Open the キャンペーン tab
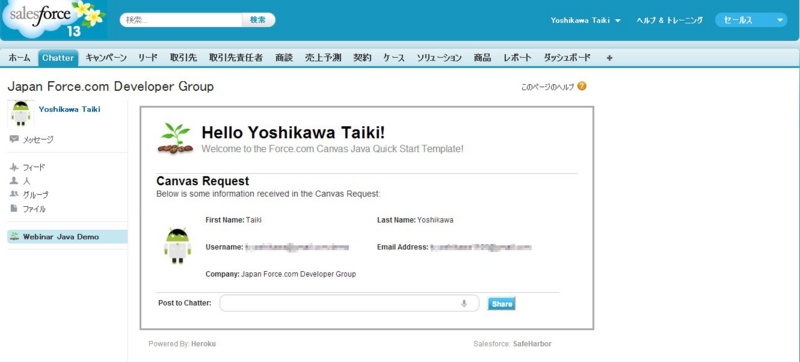Image resolution: width=800 pixels, height=362 pixels. tap(106, 58)
